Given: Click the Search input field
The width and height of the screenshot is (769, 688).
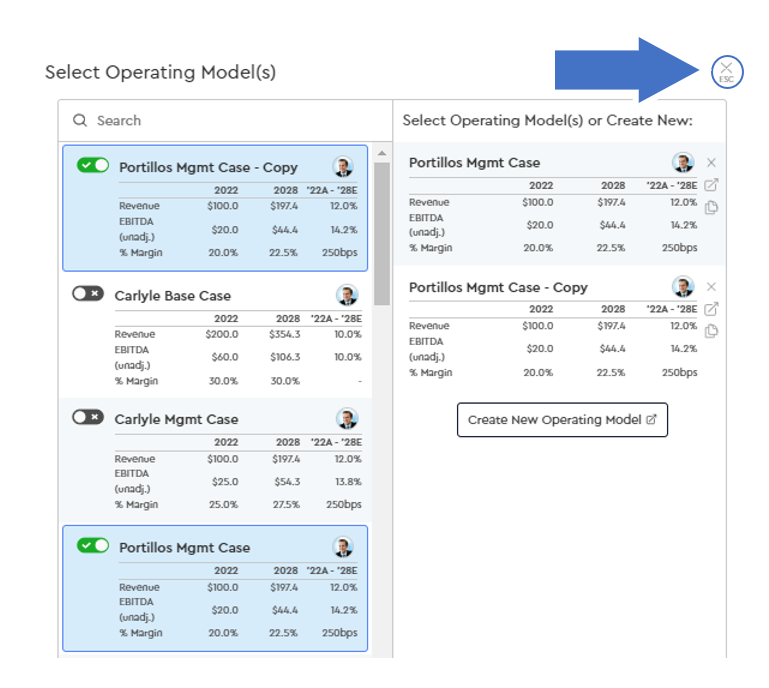Looking at the screenshot, I should coord(226,121).
